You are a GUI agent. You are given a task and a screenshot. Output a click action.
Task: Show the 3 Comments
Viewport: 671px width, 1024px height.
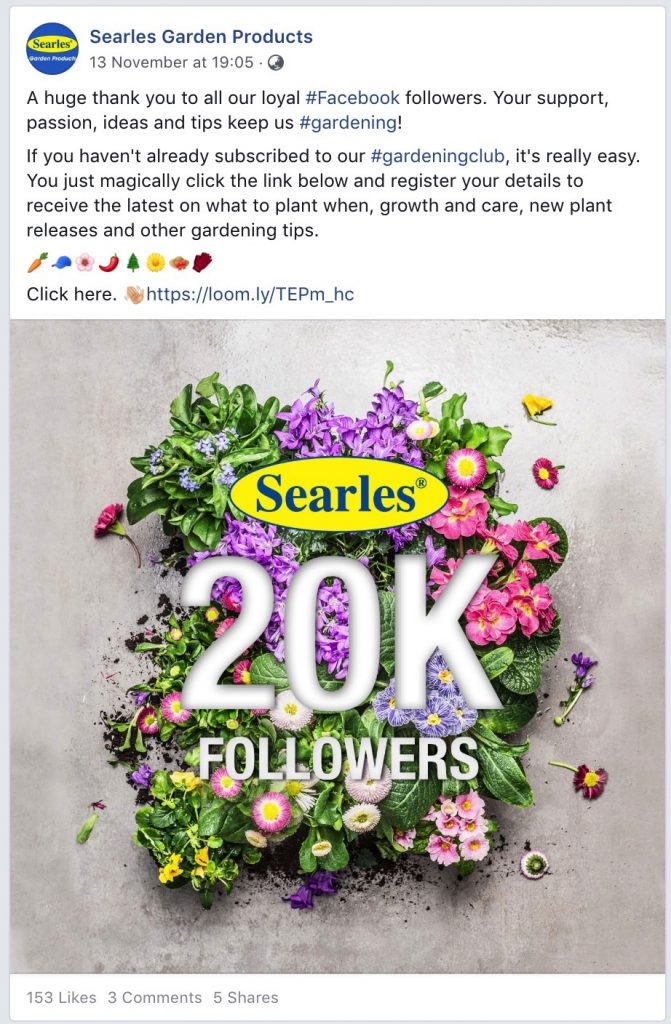(155, 997)
